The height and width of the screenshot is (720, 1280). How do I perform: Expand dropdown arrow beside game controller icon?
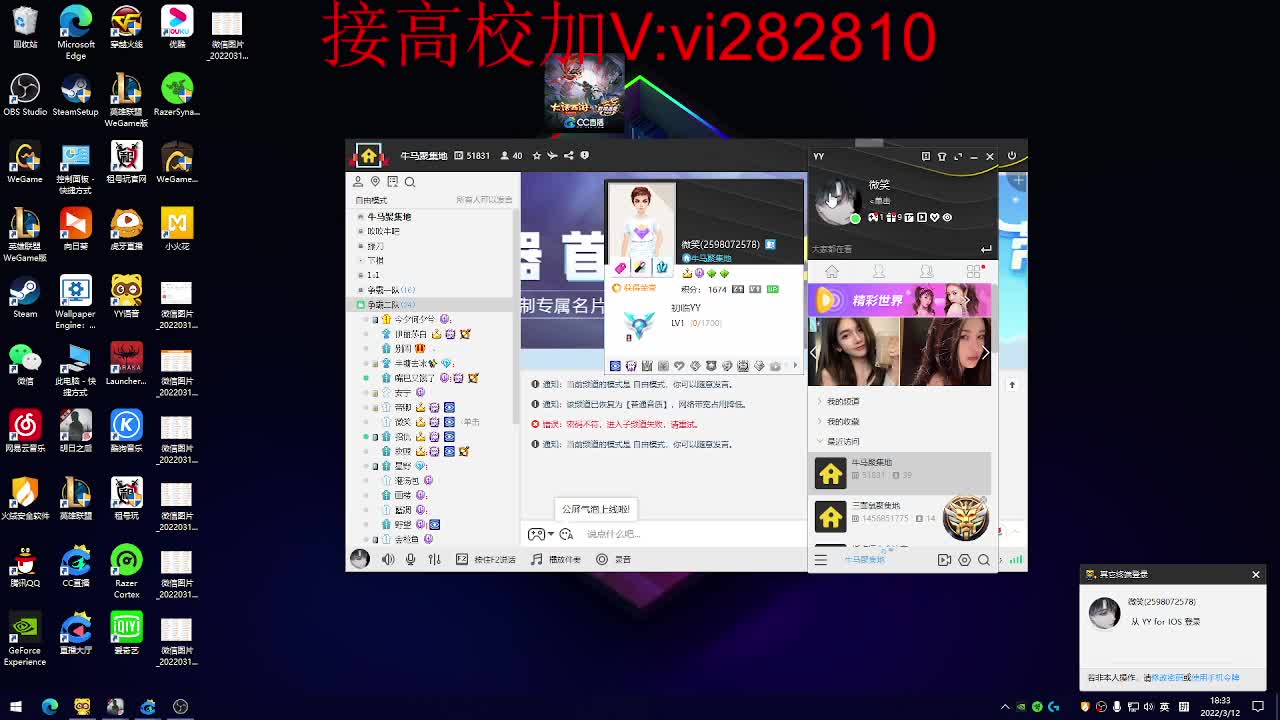550,534
